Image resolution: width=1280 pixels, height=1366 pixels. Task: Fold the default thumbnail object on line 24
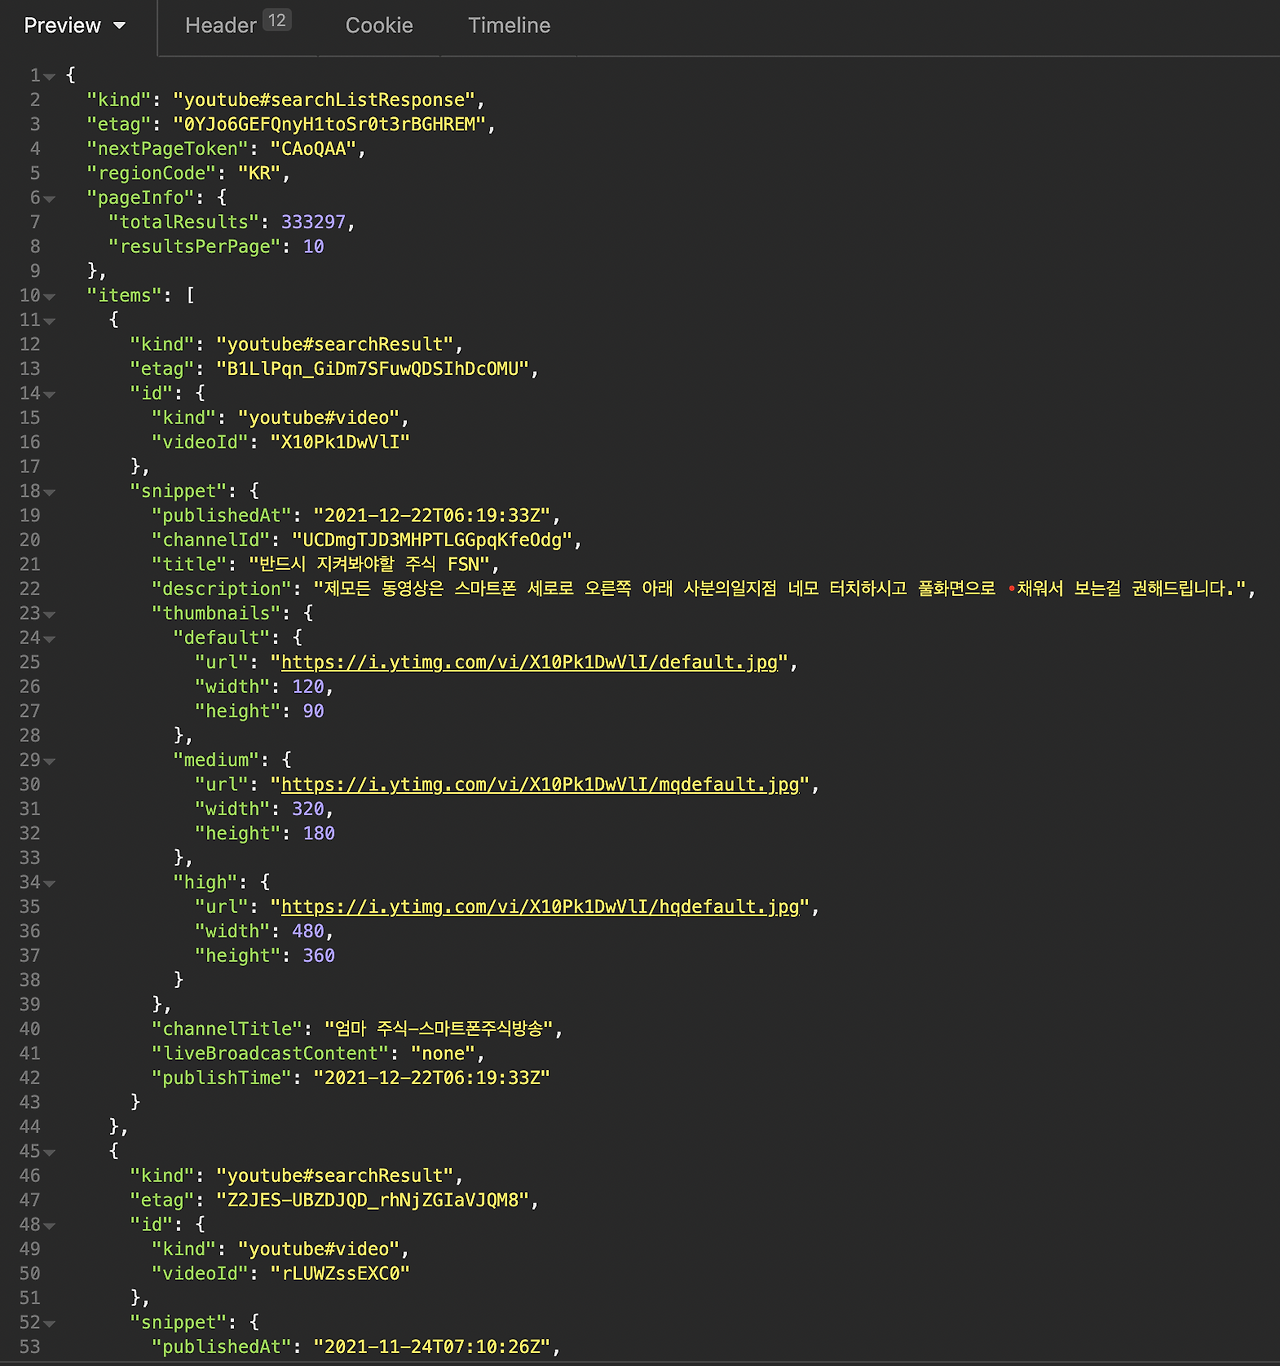point(50,638)
